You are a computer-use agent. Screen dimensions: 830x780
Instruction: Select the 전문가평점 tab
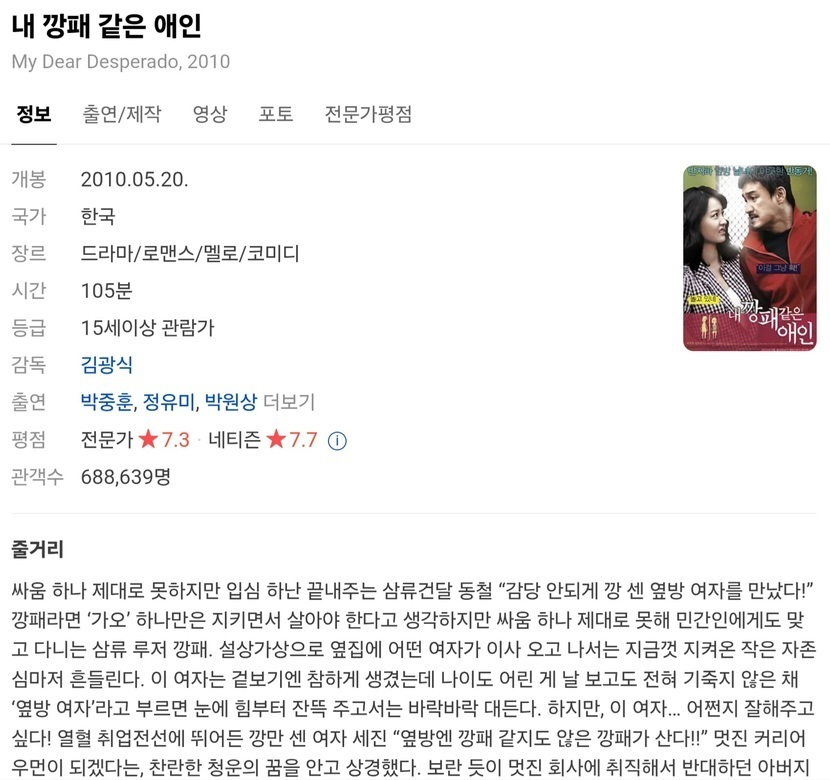(x=368, y=114)
